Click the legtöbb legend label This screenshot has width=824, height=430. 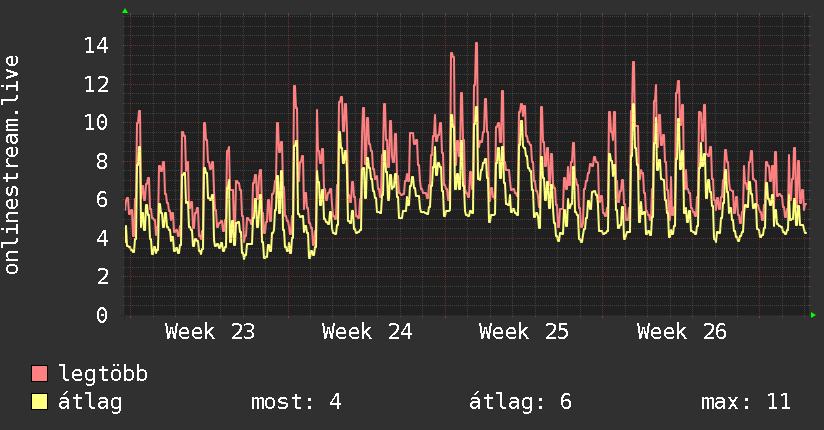pos(103,374)
